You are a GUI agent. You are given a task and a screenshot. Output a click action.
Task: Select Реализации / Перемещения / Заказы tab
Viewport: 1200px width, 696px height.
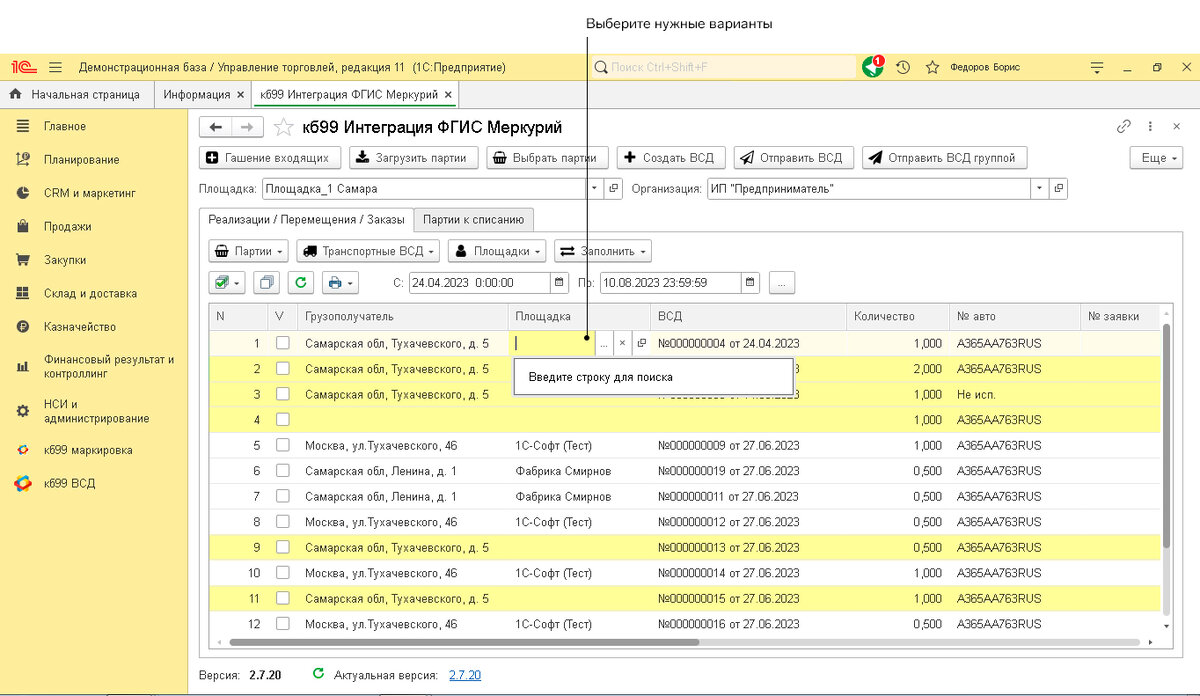[306, 220]
